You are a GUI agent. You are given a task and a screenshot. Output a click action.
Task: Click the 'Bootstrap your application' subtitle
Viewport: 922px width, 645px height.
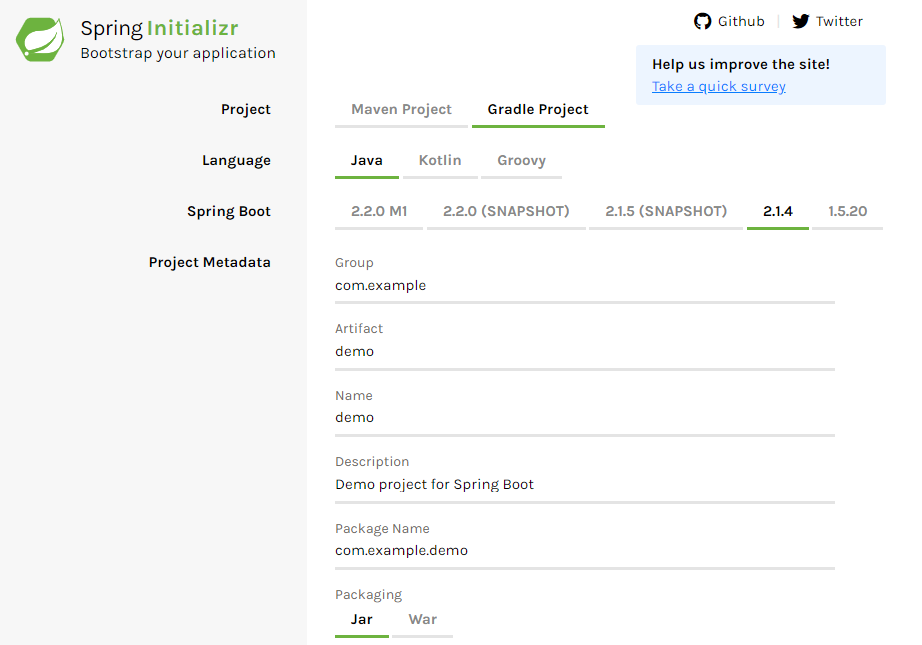[x=178, y=54]
